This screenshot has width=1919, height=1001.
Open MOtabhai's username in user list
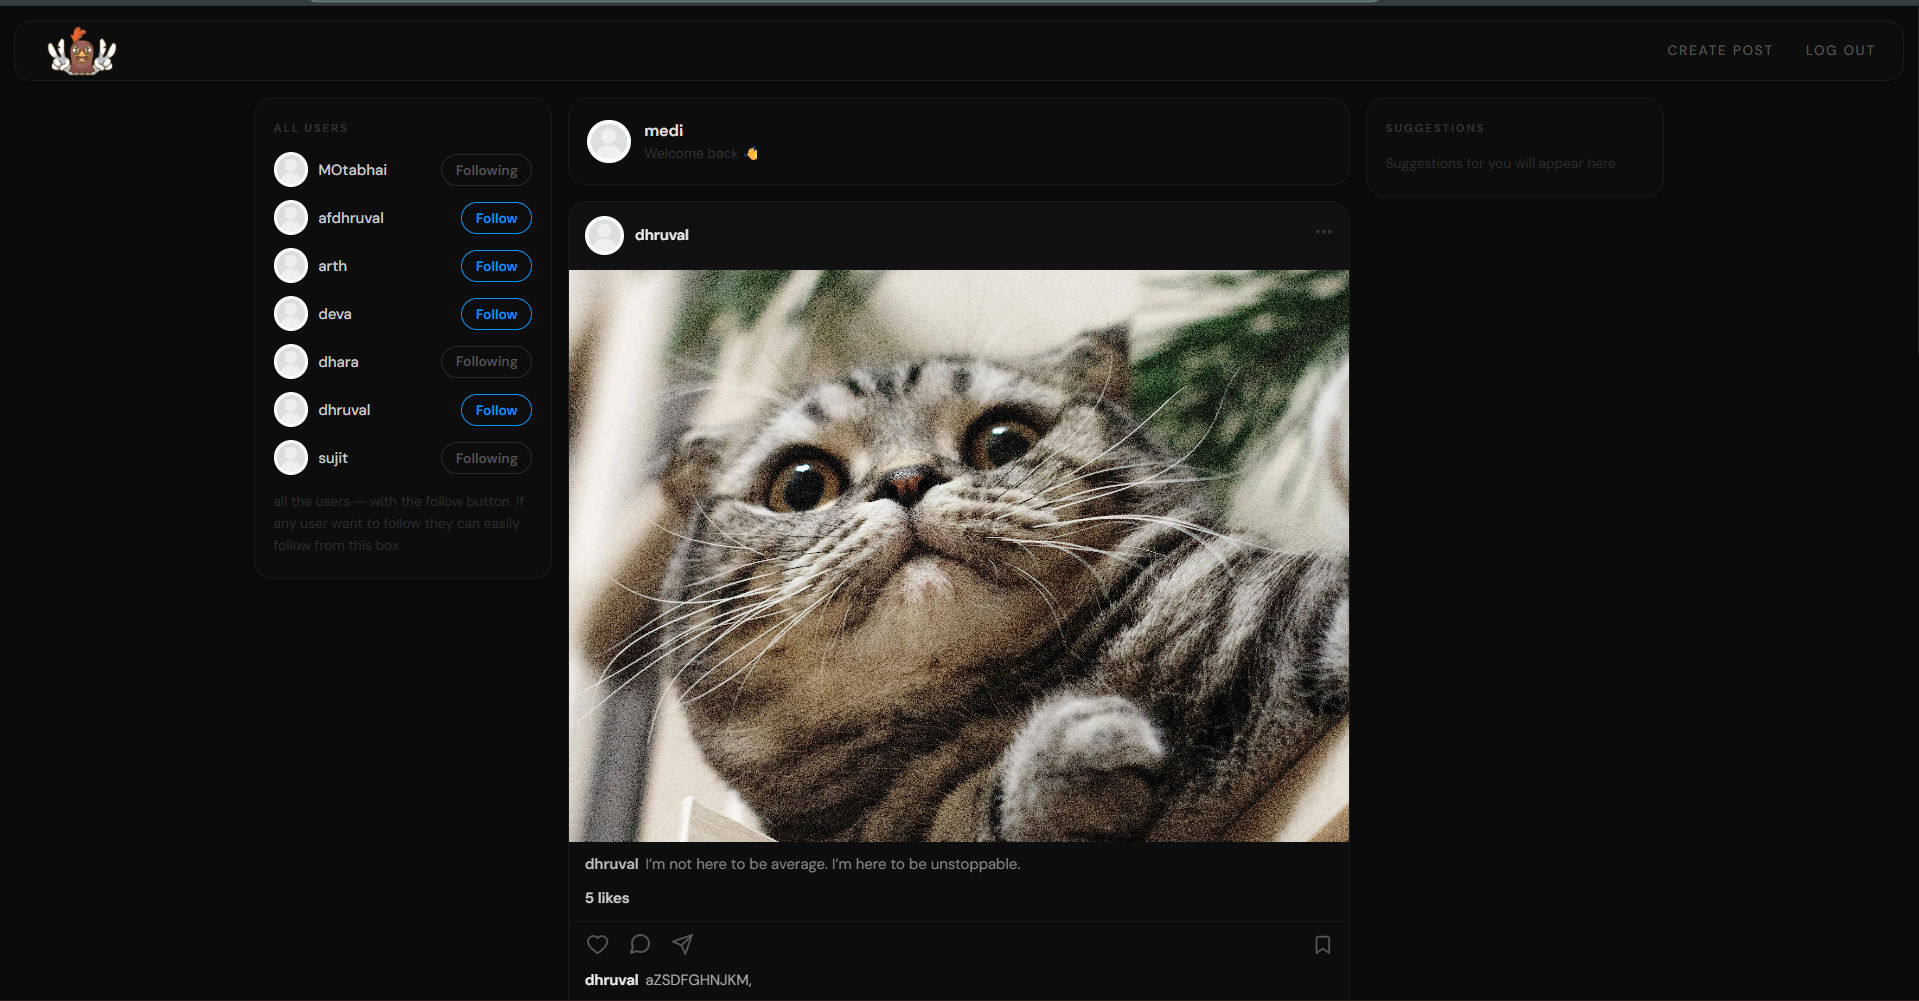coord(352,170)
